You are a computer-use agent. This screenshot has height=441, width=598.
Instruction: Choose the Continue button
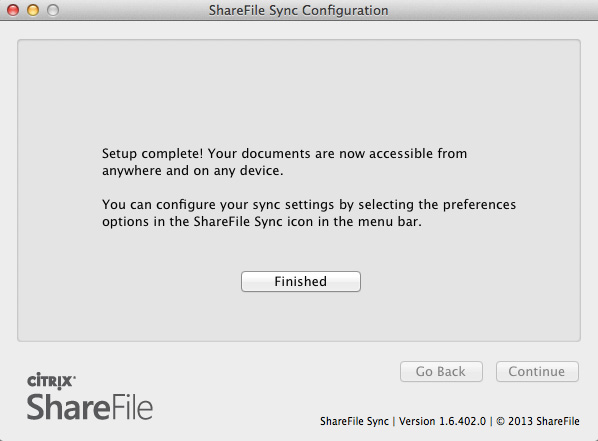[537, 372]
